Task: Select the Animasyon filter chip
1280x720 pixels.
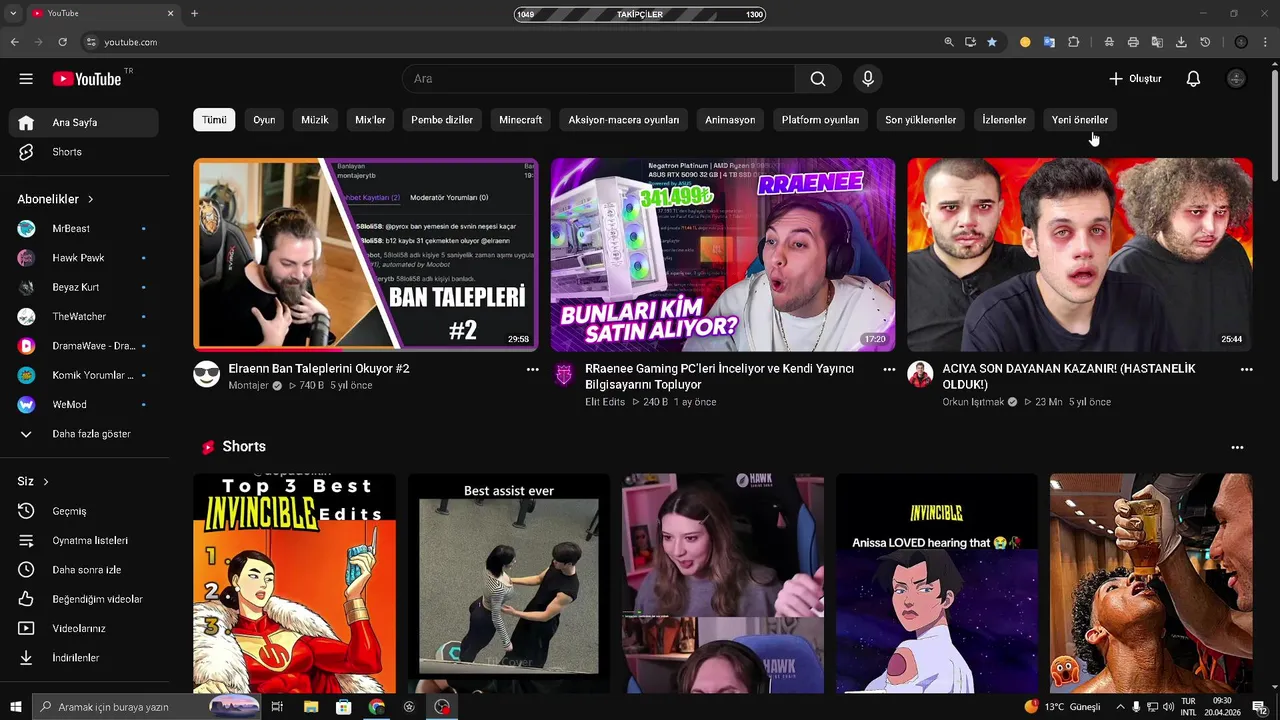Action: click(x=730, y=120)
